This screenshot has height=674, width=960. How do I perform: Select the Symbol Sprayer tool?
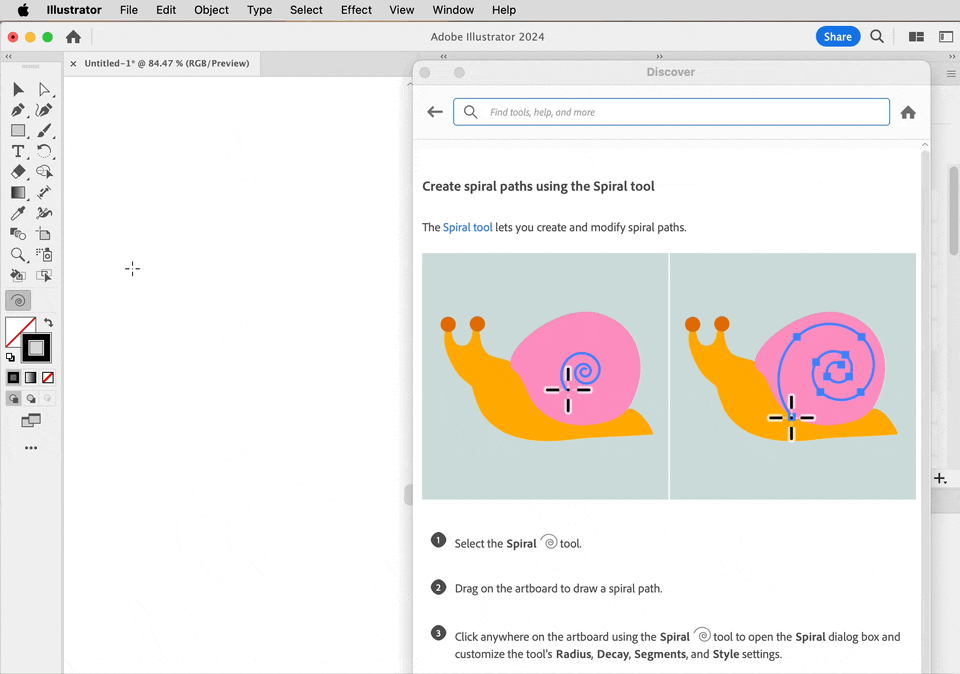pos(43,255)
